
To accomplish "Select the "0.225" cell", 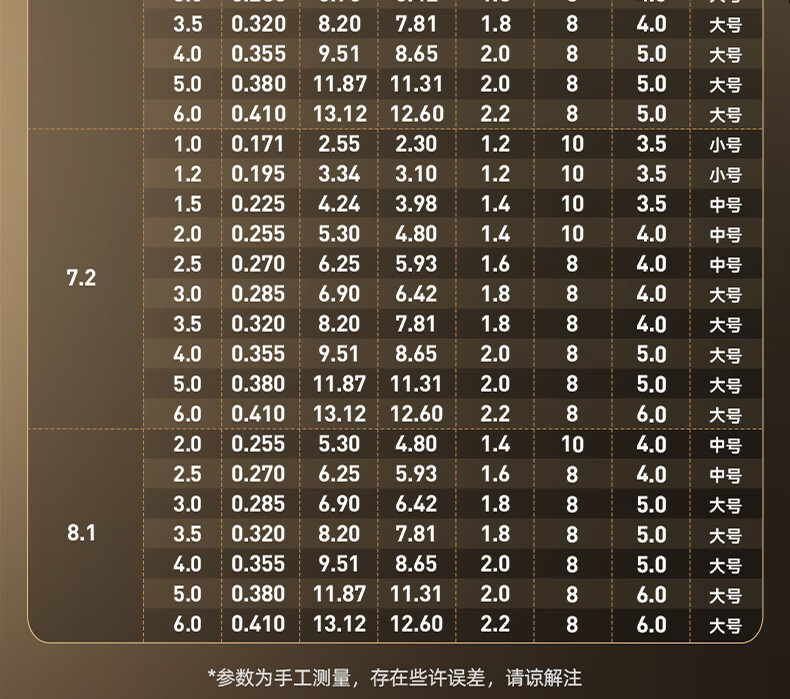I will (x=258, y=204).
